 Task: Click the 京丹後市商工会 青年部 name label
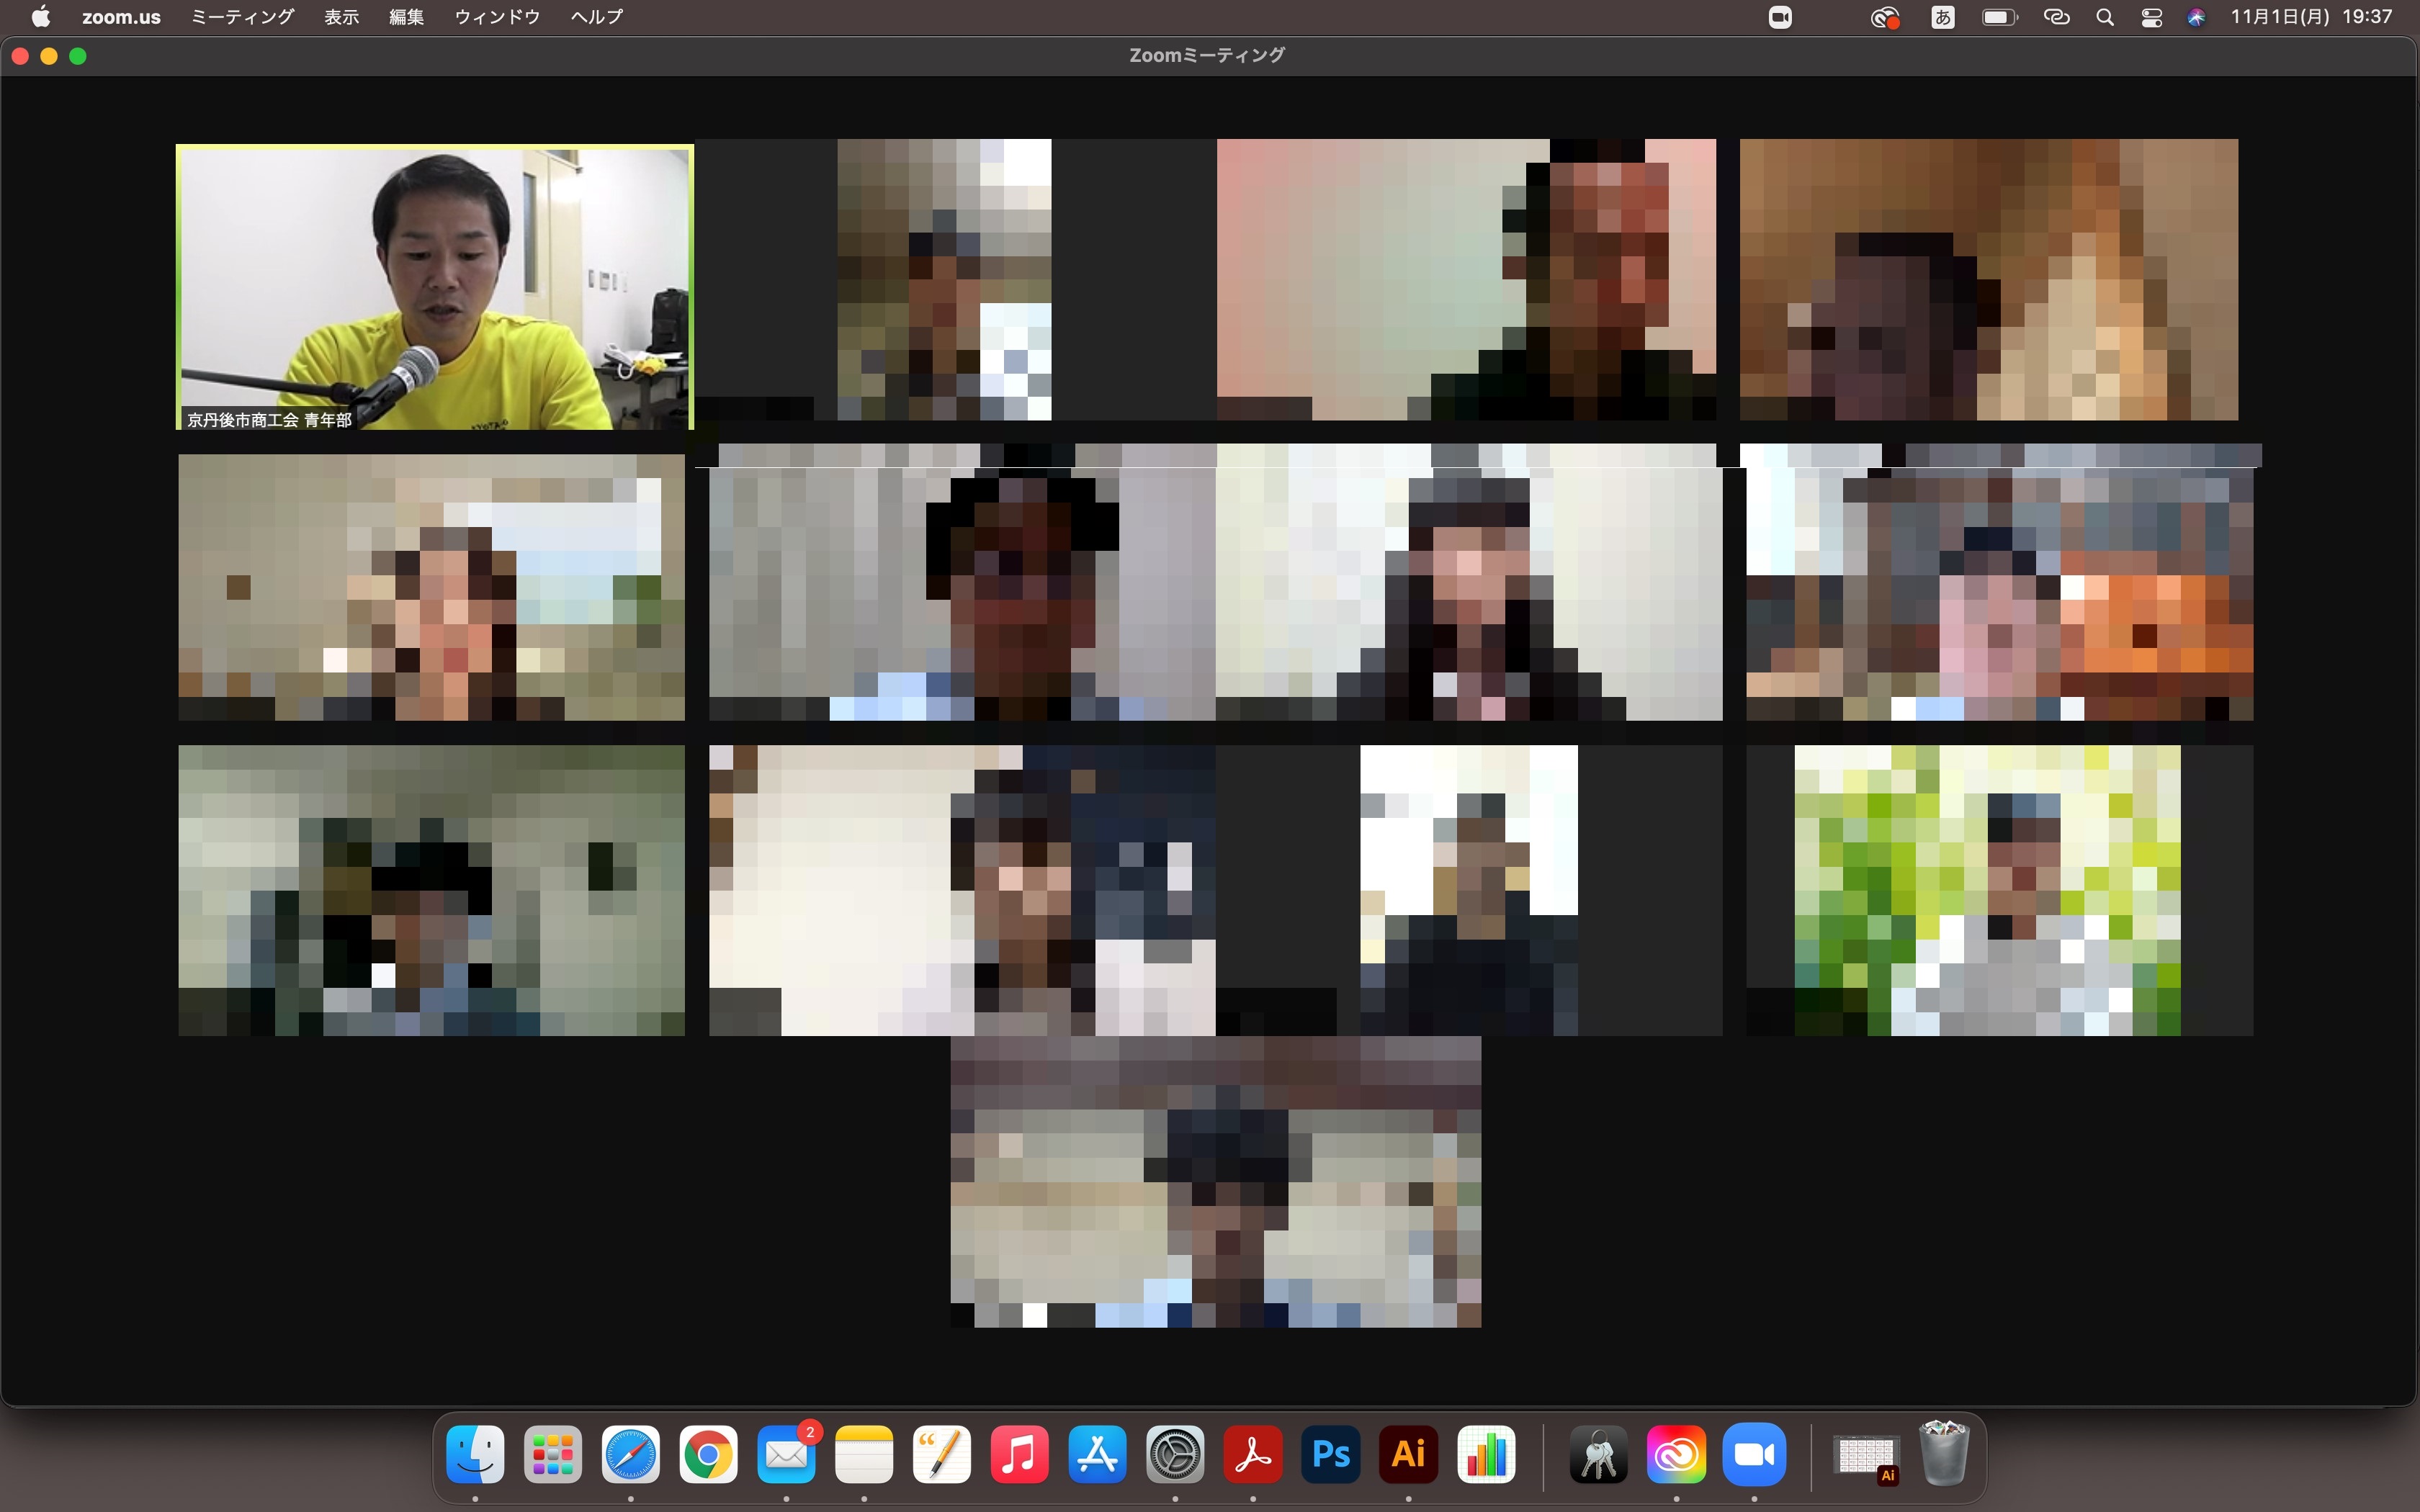(x=270, y=420)
